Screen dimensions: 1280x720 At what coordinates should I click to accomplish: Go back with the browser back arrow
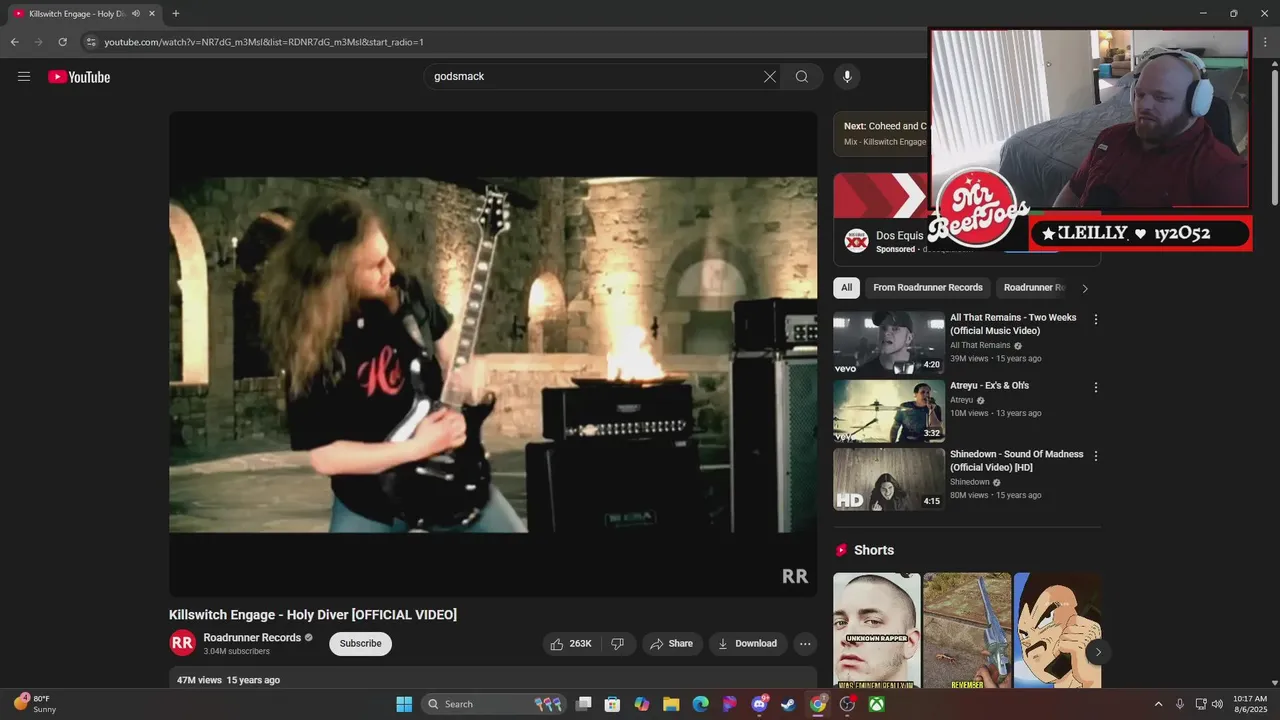tap(14, 42)
